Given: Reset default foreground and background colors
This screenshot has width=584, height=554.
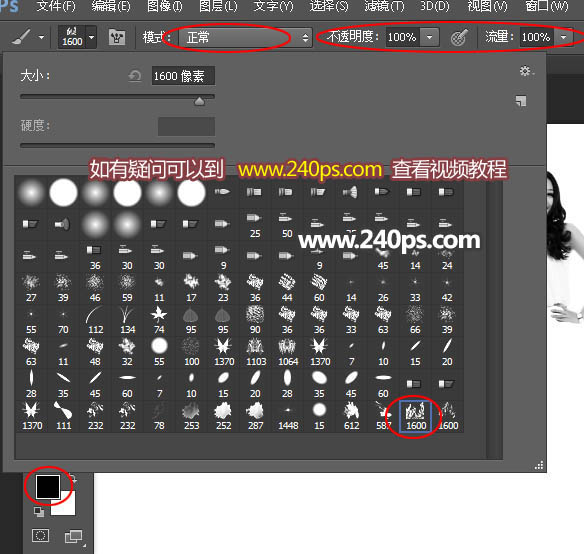Looking at the screenshot, I should coord(39,512).
